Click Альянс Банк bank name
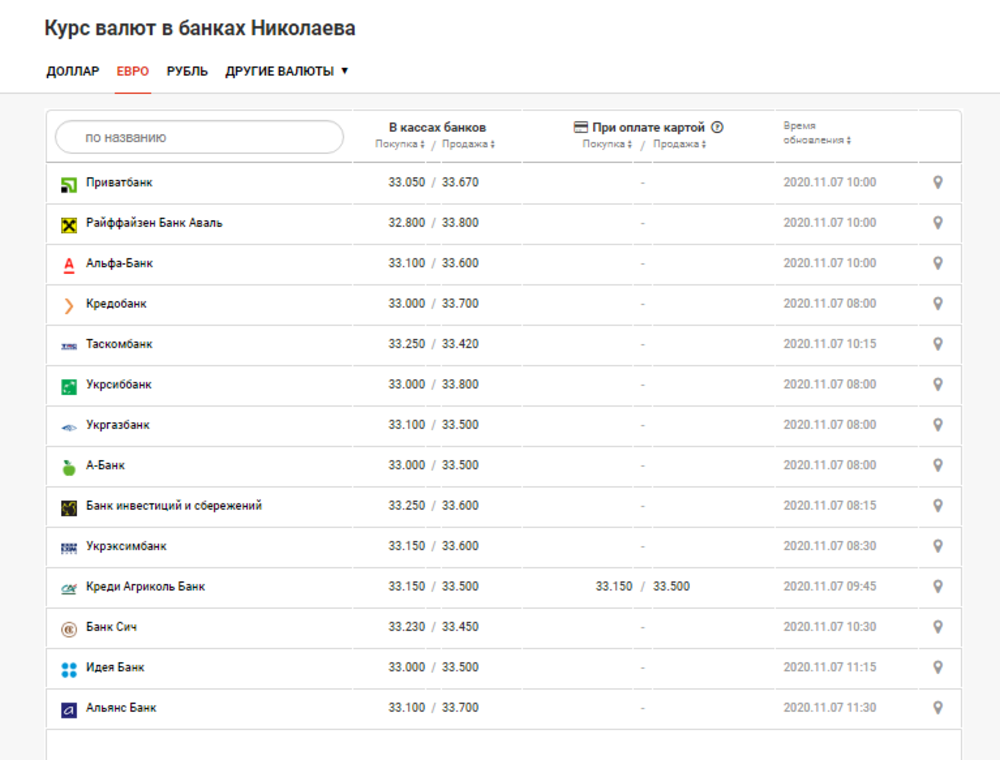This screenshot has width=1000, height=760. coord(121,708)
